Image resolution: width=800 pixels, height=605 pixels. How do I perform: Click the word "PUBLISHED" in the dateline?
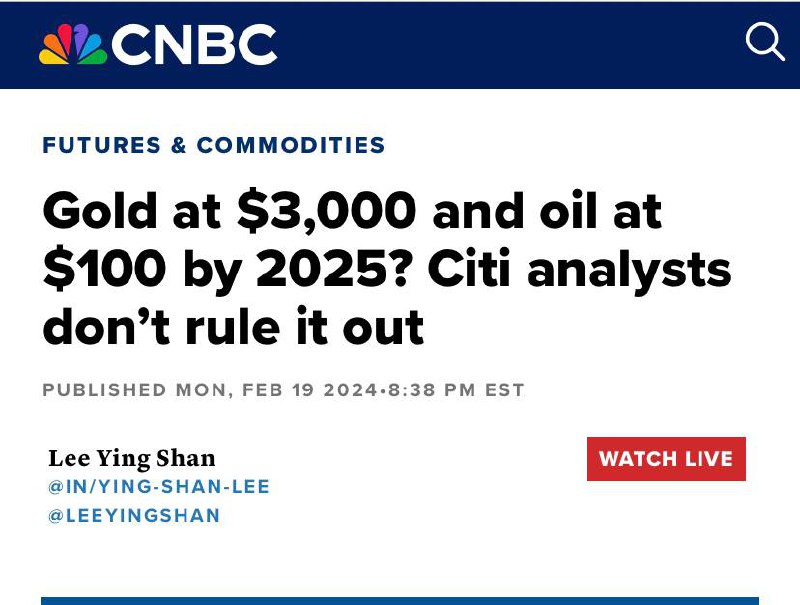(105, 390)
